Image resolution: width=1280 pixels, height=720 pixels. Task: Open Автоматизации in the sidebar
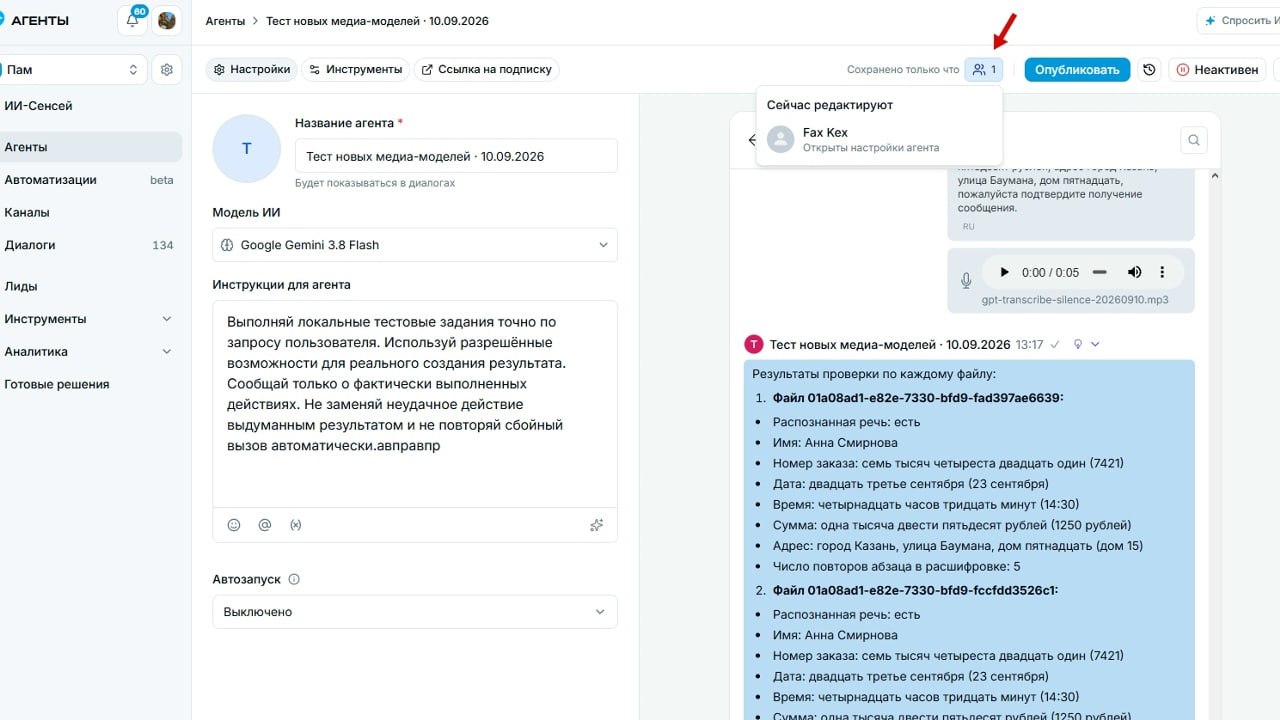click(91, 180)
